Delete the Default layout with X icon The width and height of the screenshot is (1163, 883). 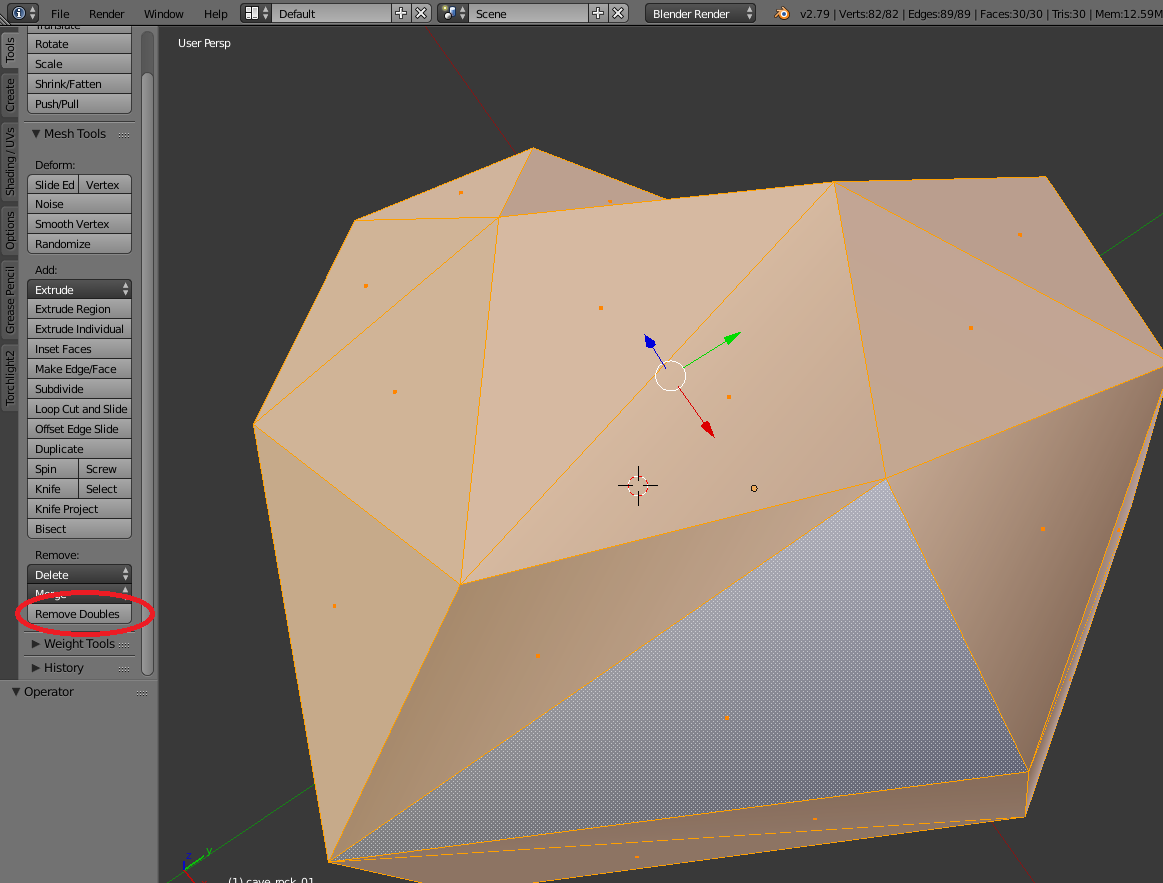tap(421, 14)
